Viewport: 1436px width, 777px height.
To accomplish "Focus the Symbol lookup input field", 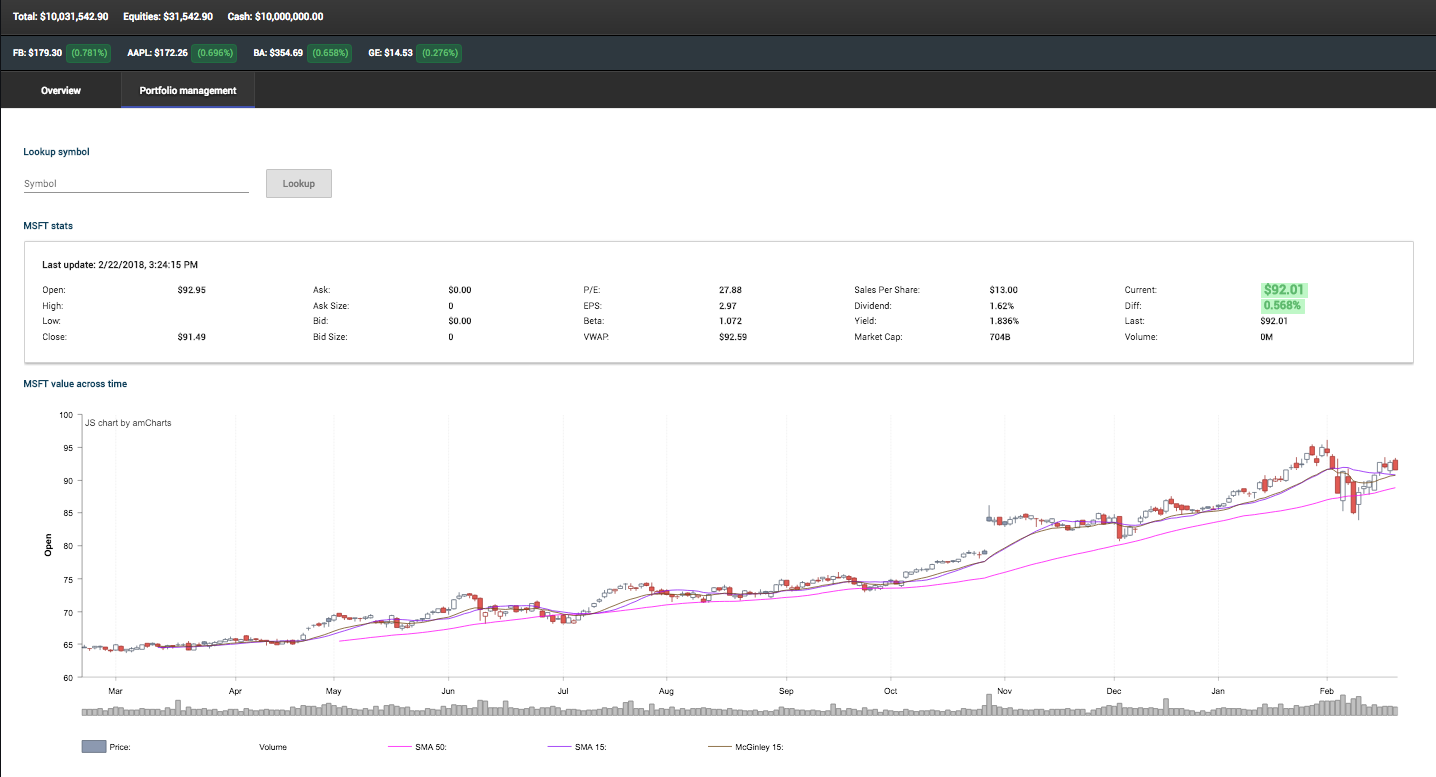I will (136, 184).
